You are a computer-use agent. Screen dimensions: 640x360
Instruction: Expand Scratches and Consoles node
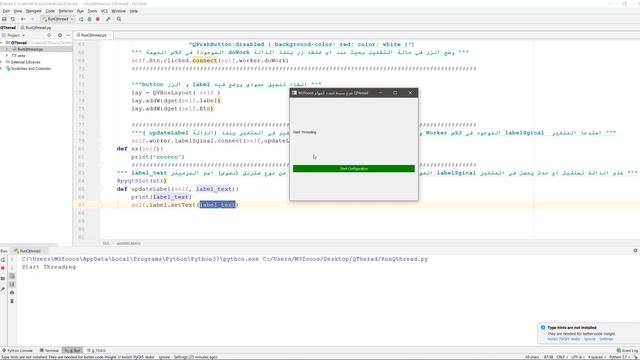pos(2,69)
